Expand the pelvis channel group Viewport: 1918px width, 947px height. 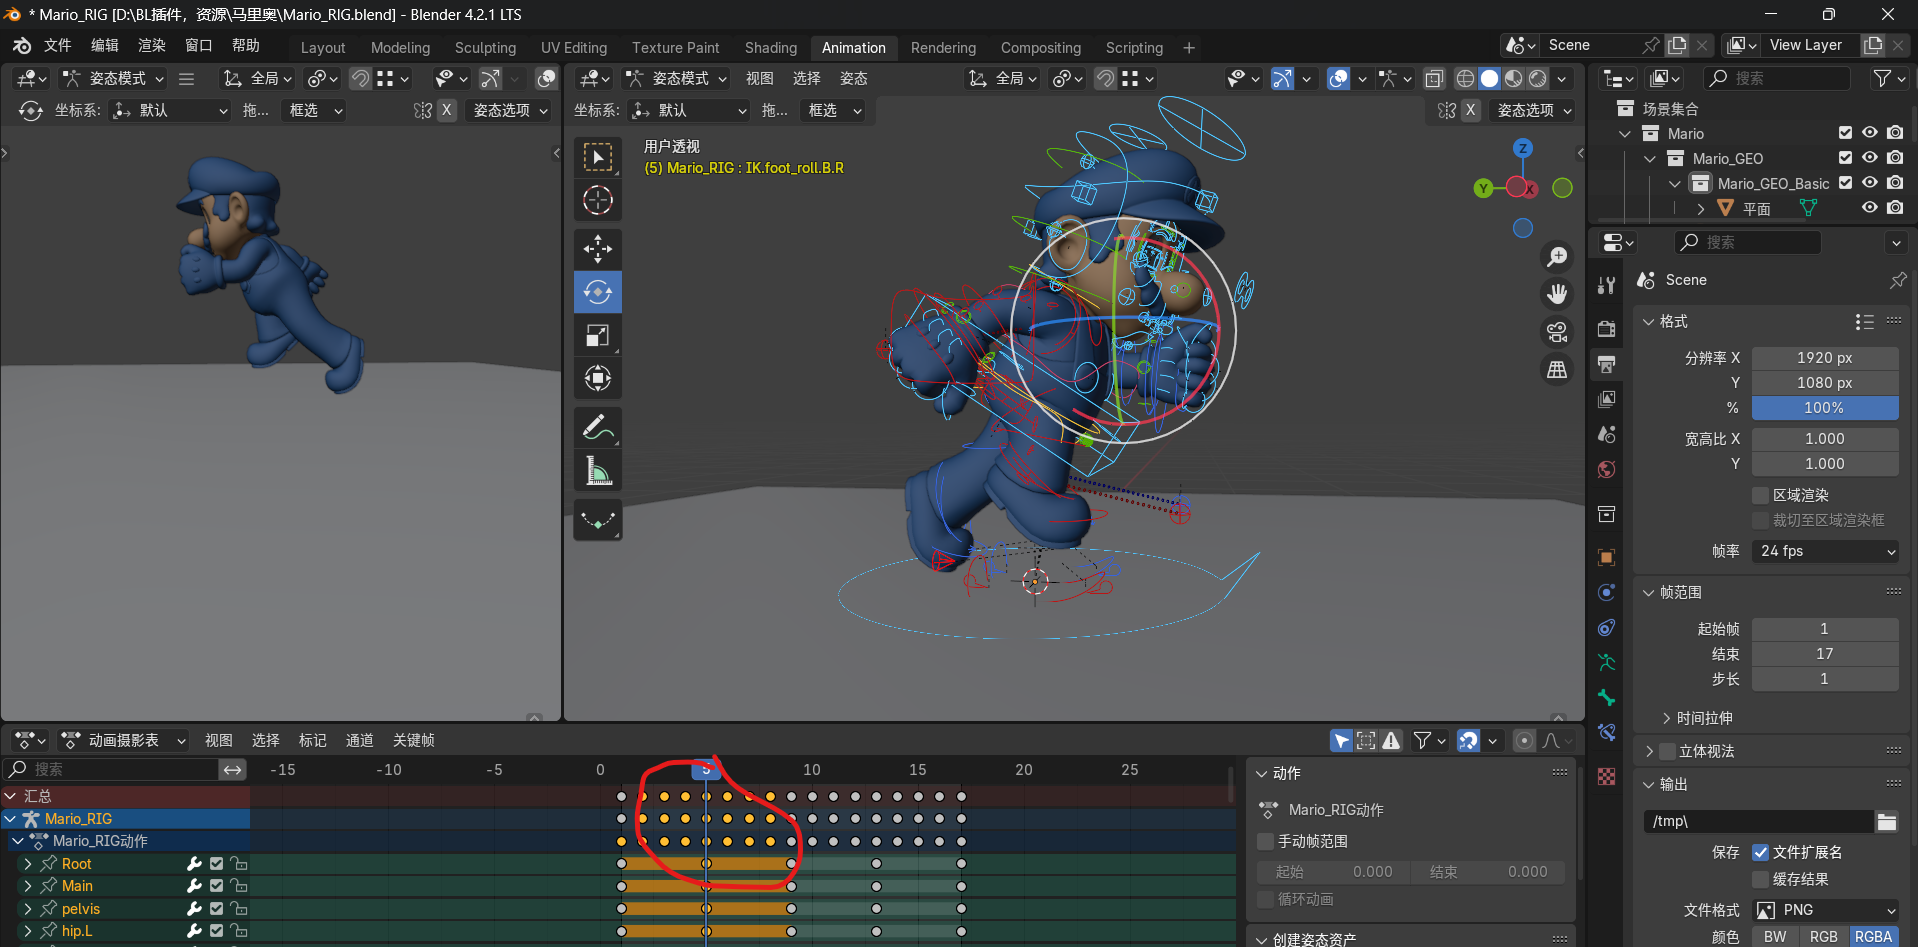coord(28,909)
